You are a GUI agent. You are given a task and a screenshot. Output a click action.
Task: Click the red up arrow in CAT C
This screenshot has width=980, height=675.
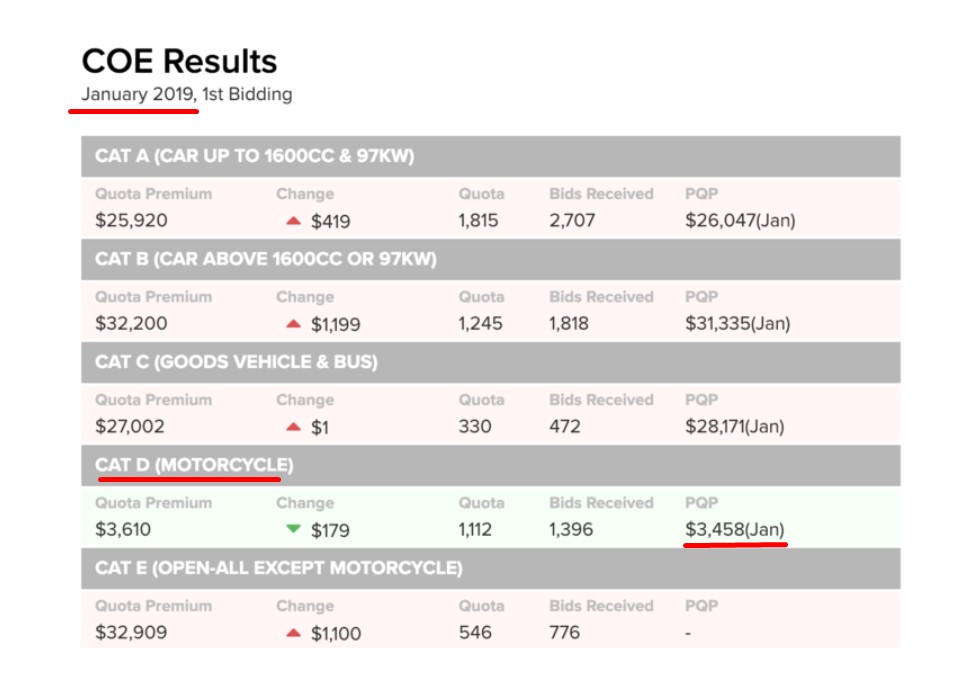[293, 426]
